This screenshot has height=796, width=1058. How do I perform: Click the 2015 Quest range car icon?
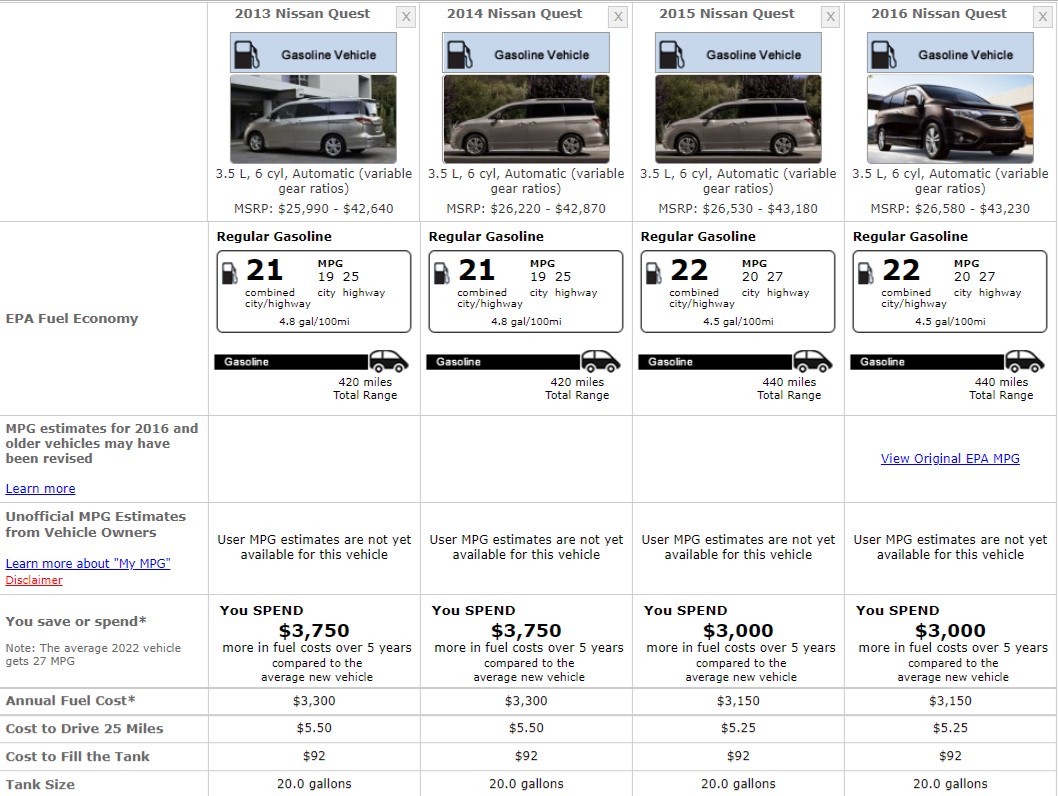click(812, 362)
